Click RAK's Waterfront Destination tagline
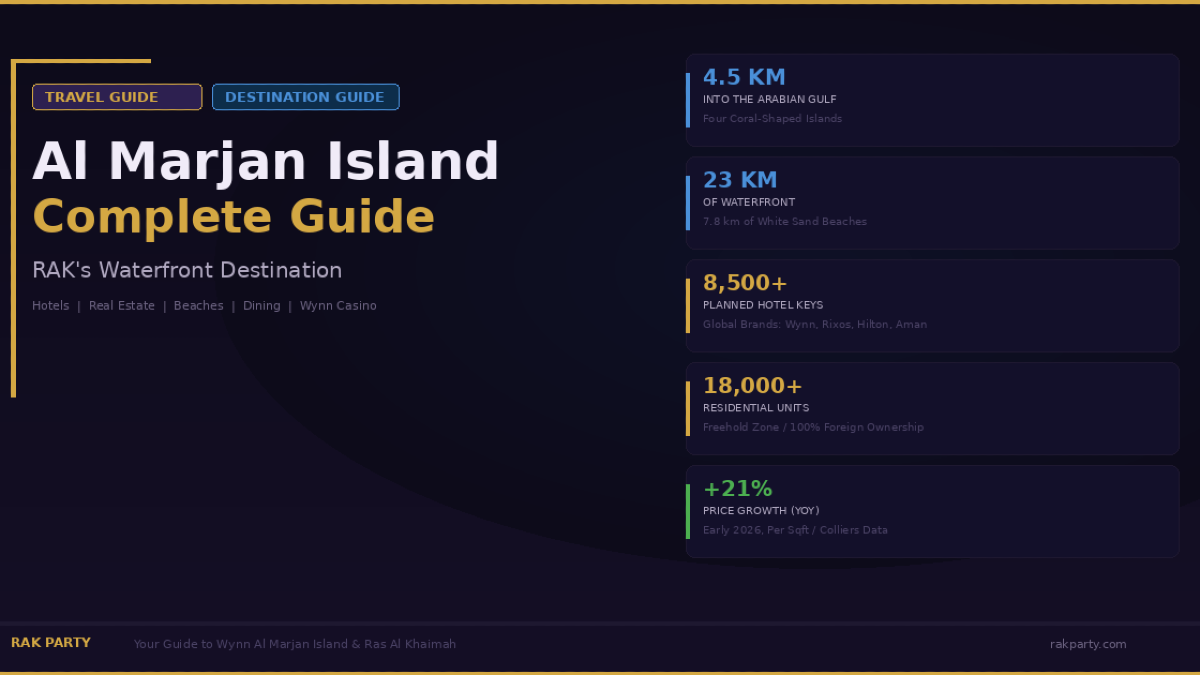The image size is (1200, 675). tap(187, 270)
